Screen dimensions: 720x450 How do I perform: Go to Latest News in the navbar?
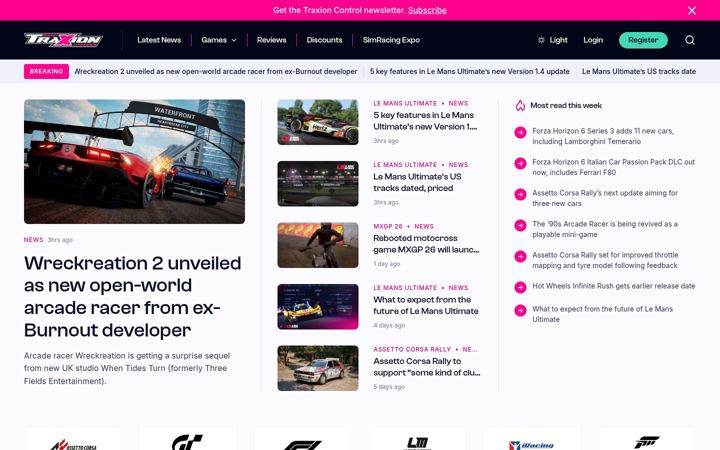click(159, 40)
